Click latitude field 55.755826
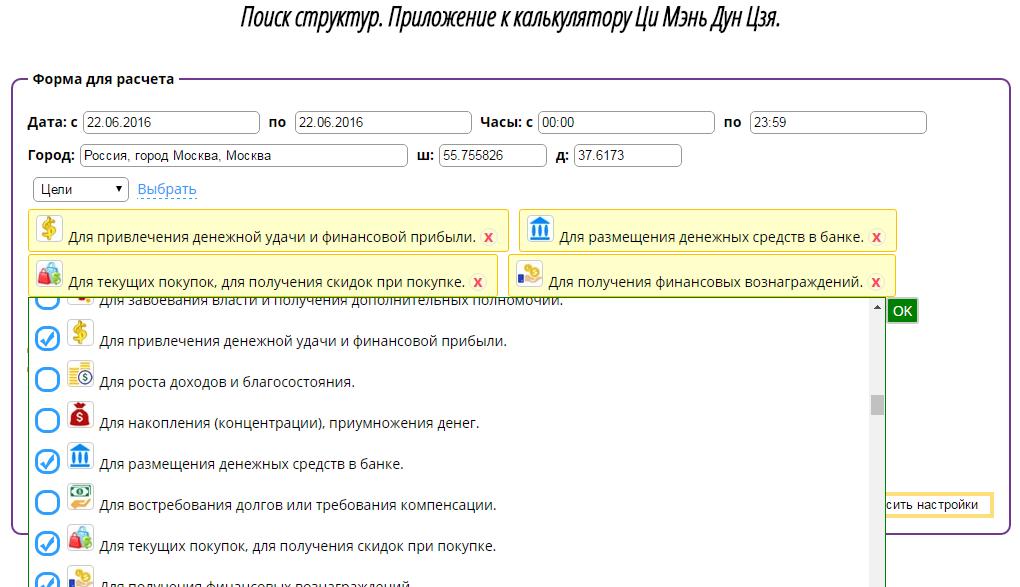The height and width of the screenshot is (587, 1020). [493, 156]
